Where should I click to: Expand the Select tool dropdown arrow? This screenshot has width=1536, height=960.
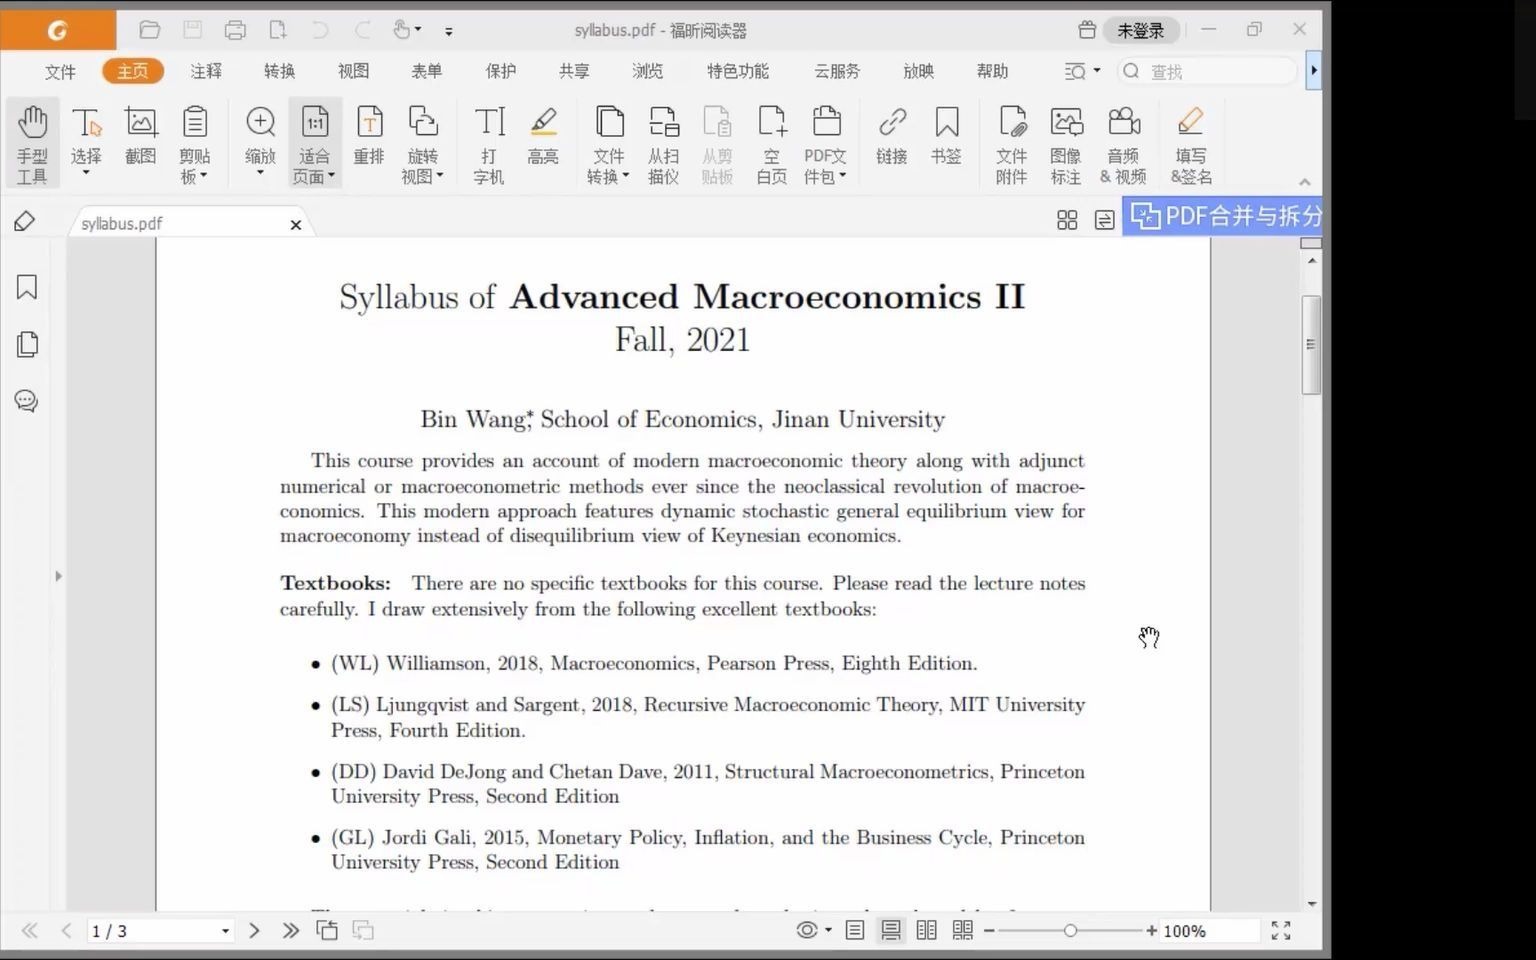click(x=86, y=174)
